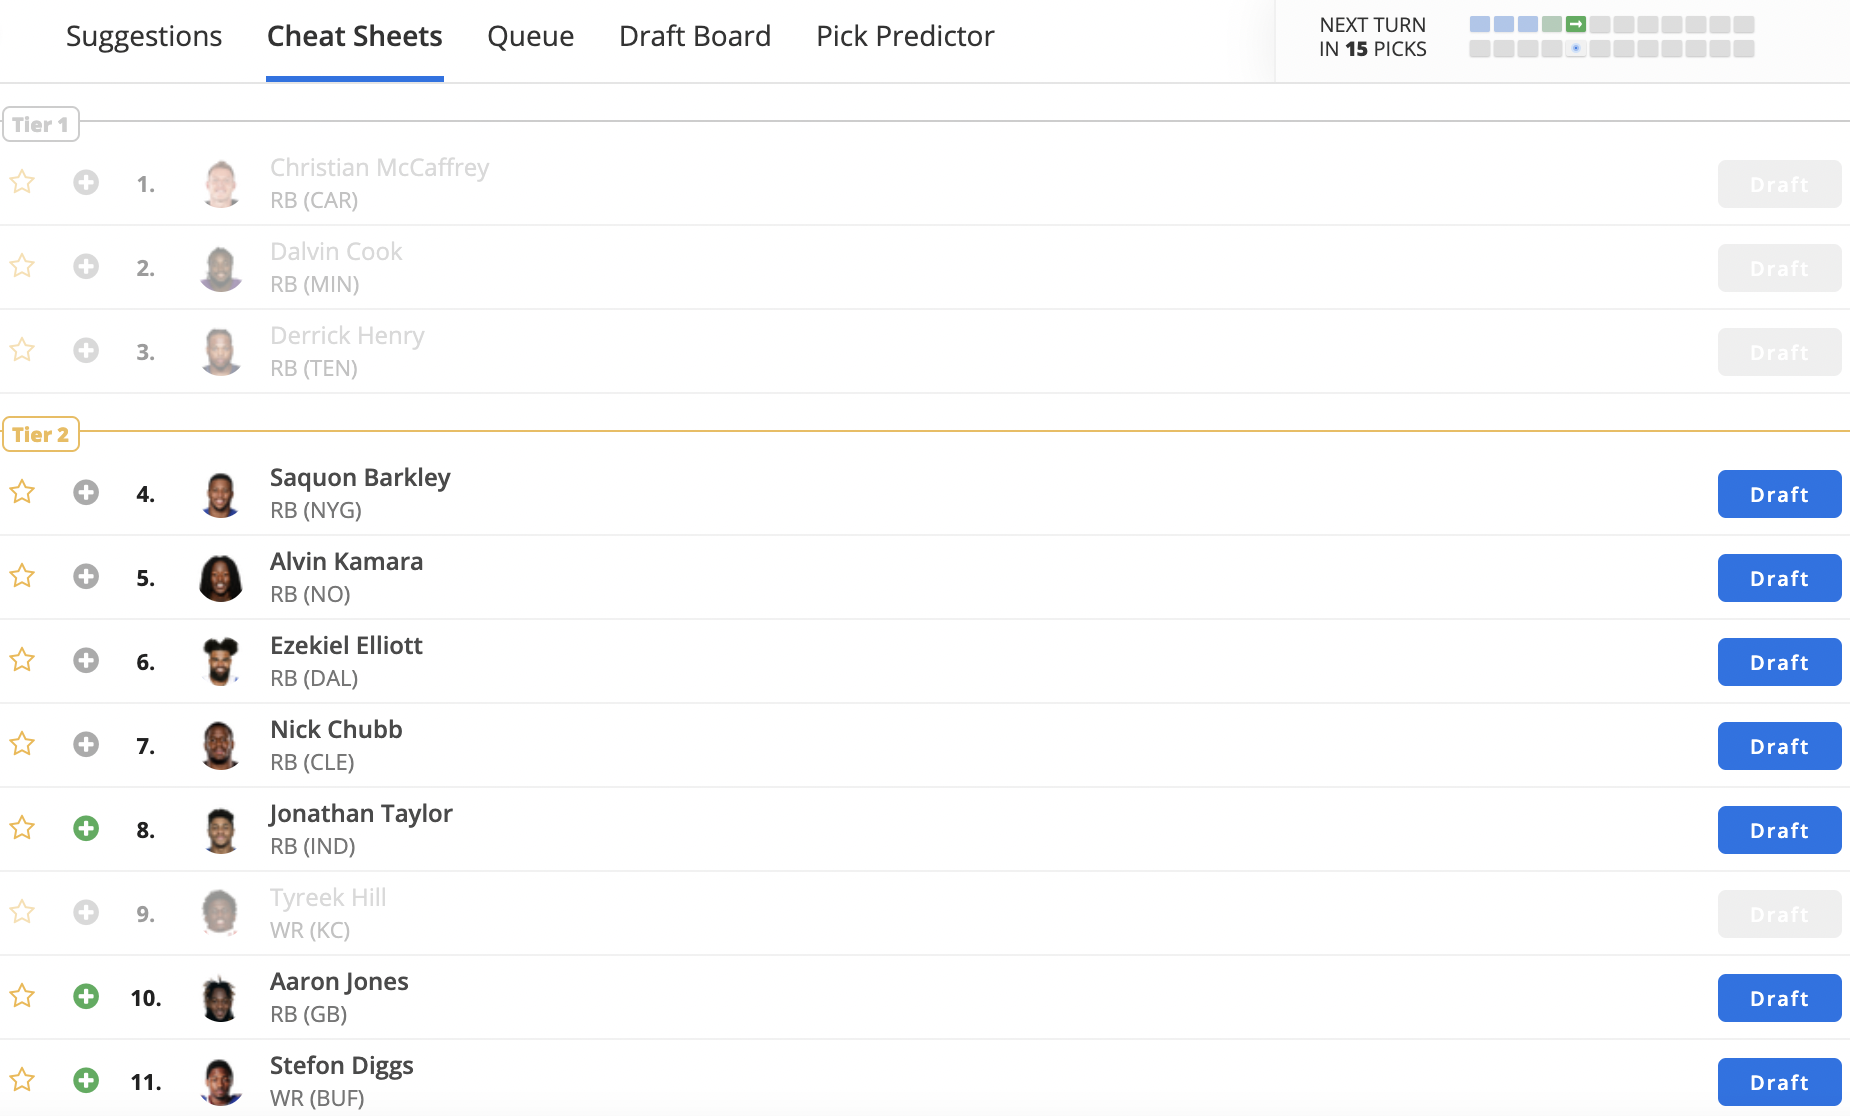This screenshot has height=1116, width=1850.
Task: Click the Jonathan Taylor name
Action: [361, 814]
